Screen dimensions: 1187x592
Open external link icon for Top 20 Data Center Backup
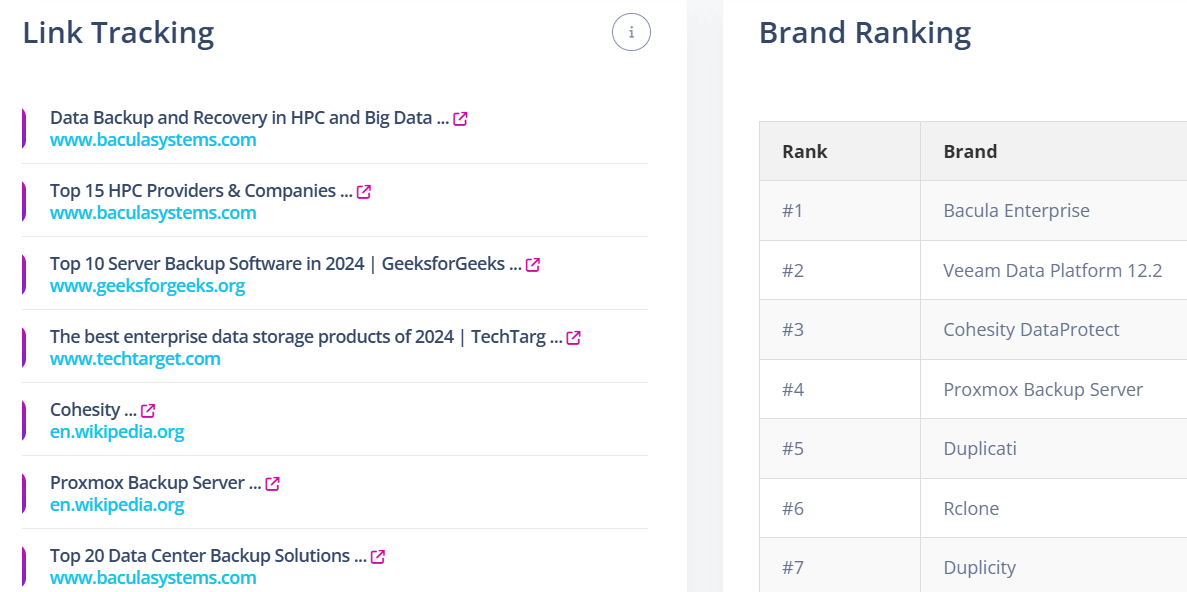point(378,556)
